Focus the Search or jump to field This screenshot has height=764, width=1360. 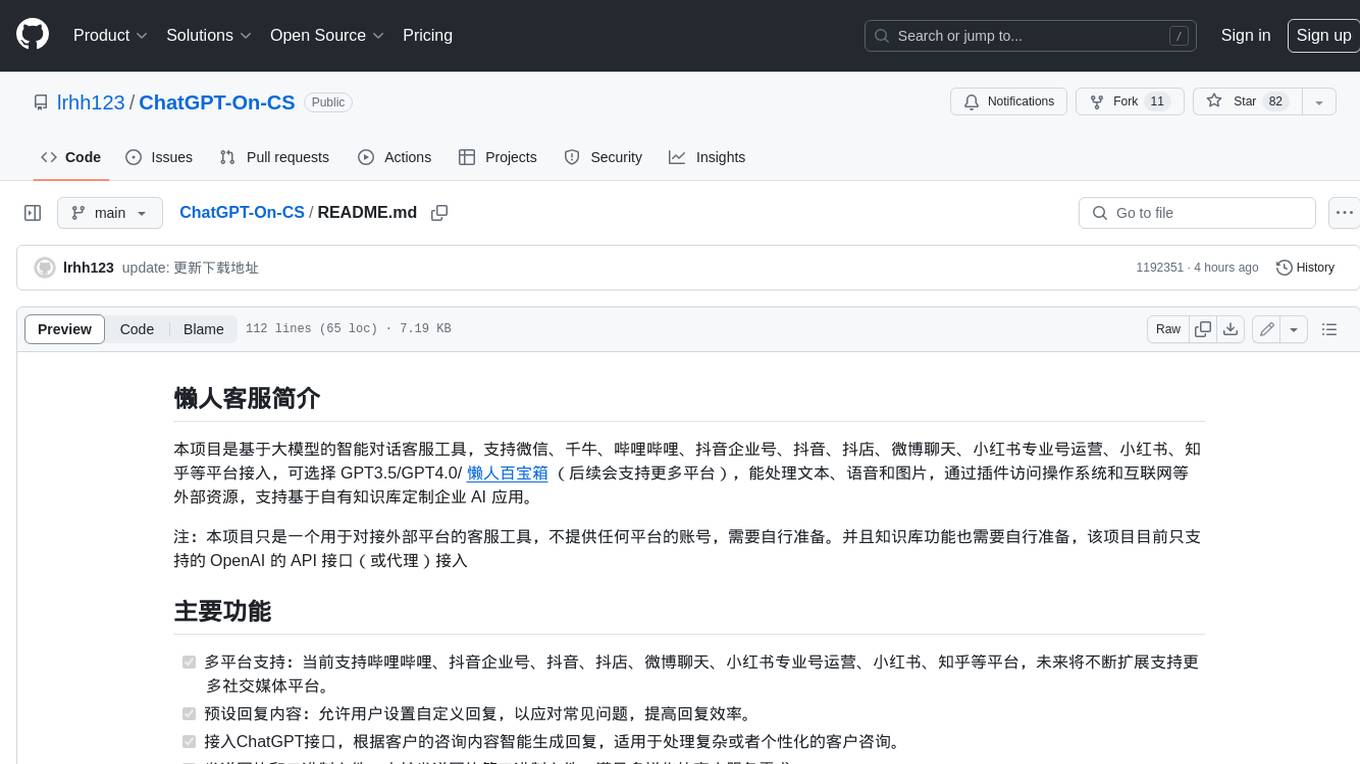[1032, 36]
